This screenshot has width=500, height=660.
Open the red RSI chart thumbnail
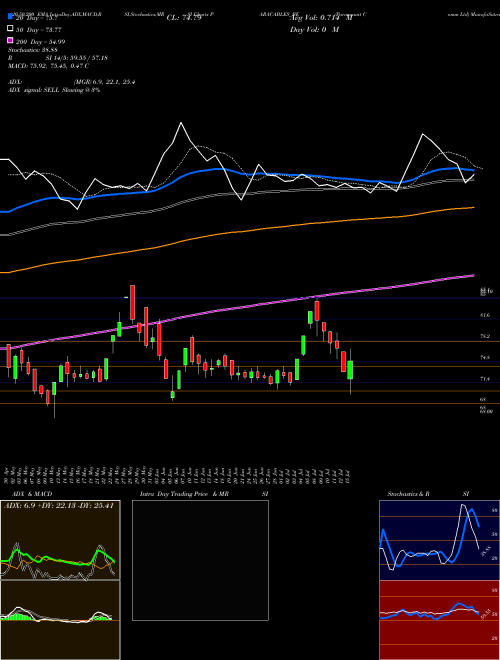coord(439,620)
